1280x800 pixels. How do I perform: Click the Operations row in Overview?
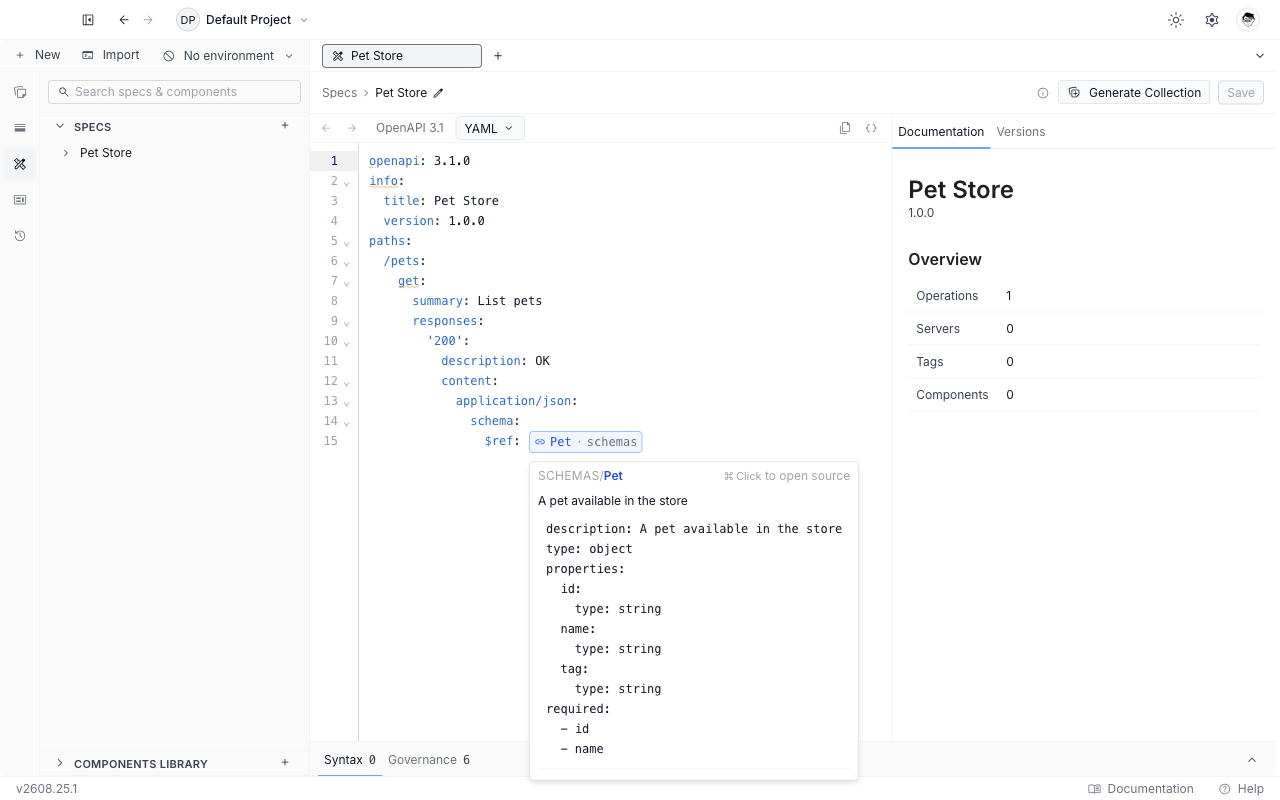point(1084,296)
